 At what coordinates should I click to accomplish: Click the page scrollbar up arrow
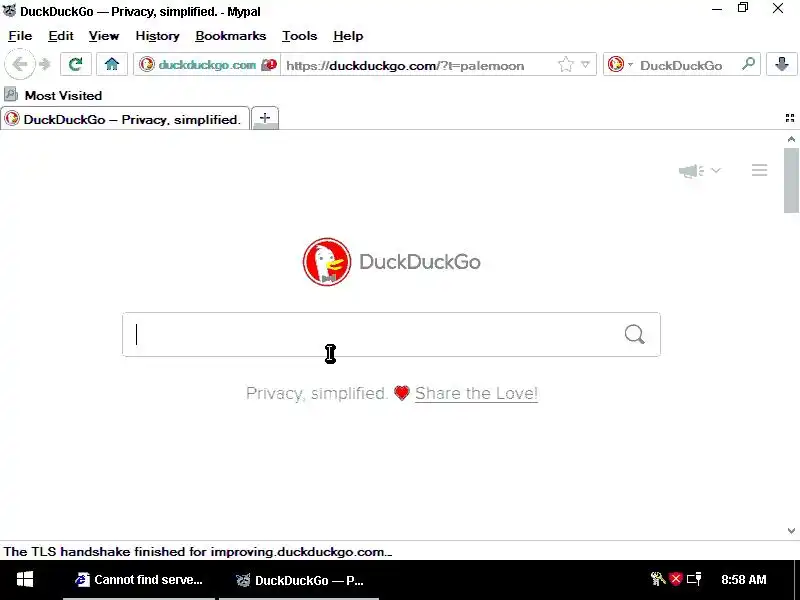click(791, 139)
